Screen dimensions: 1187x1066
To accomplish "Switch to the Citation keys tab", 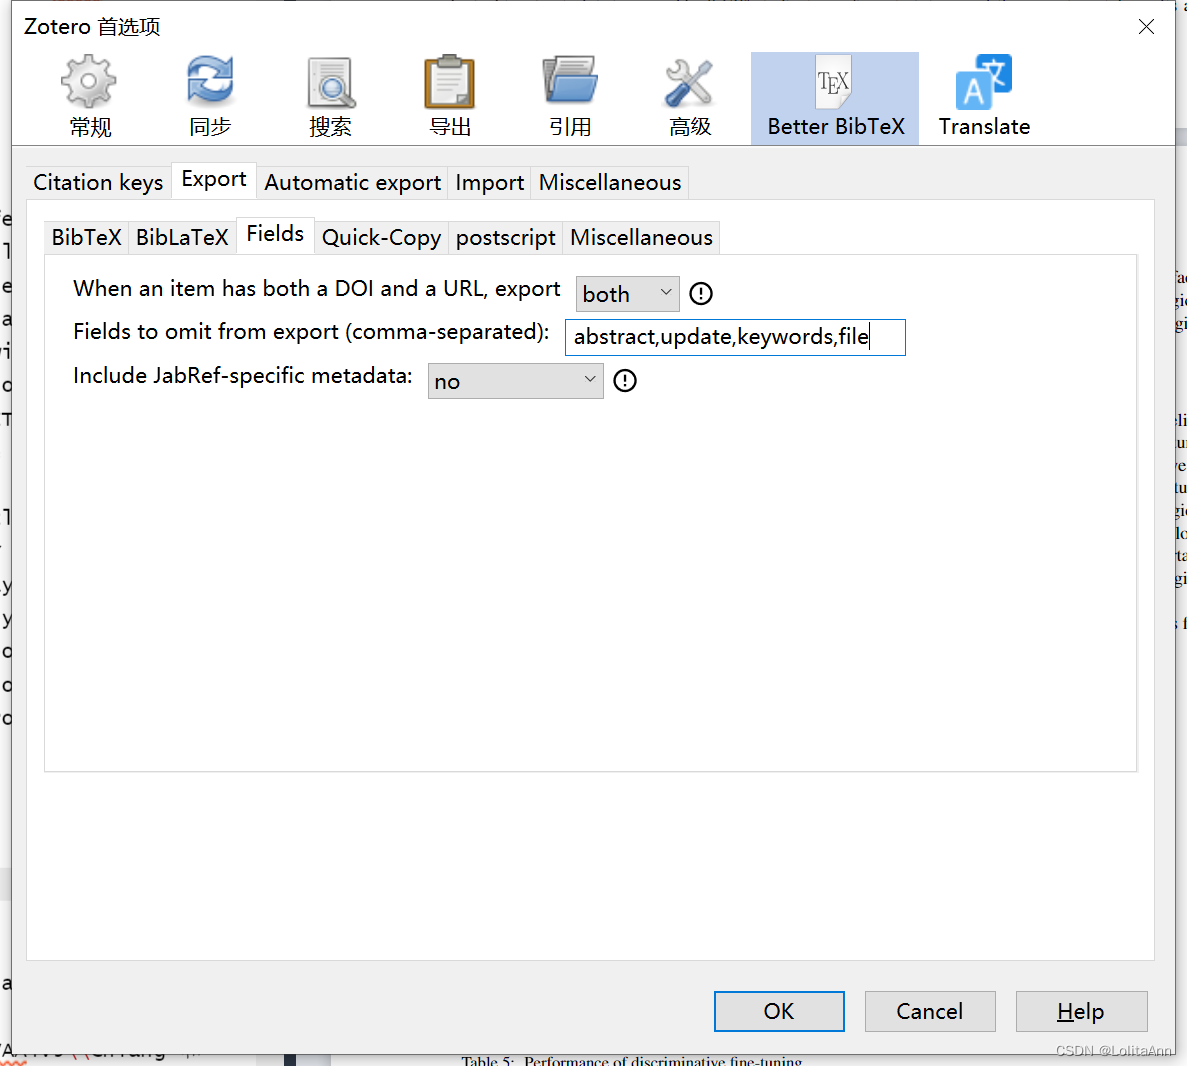I will point(98,182).
